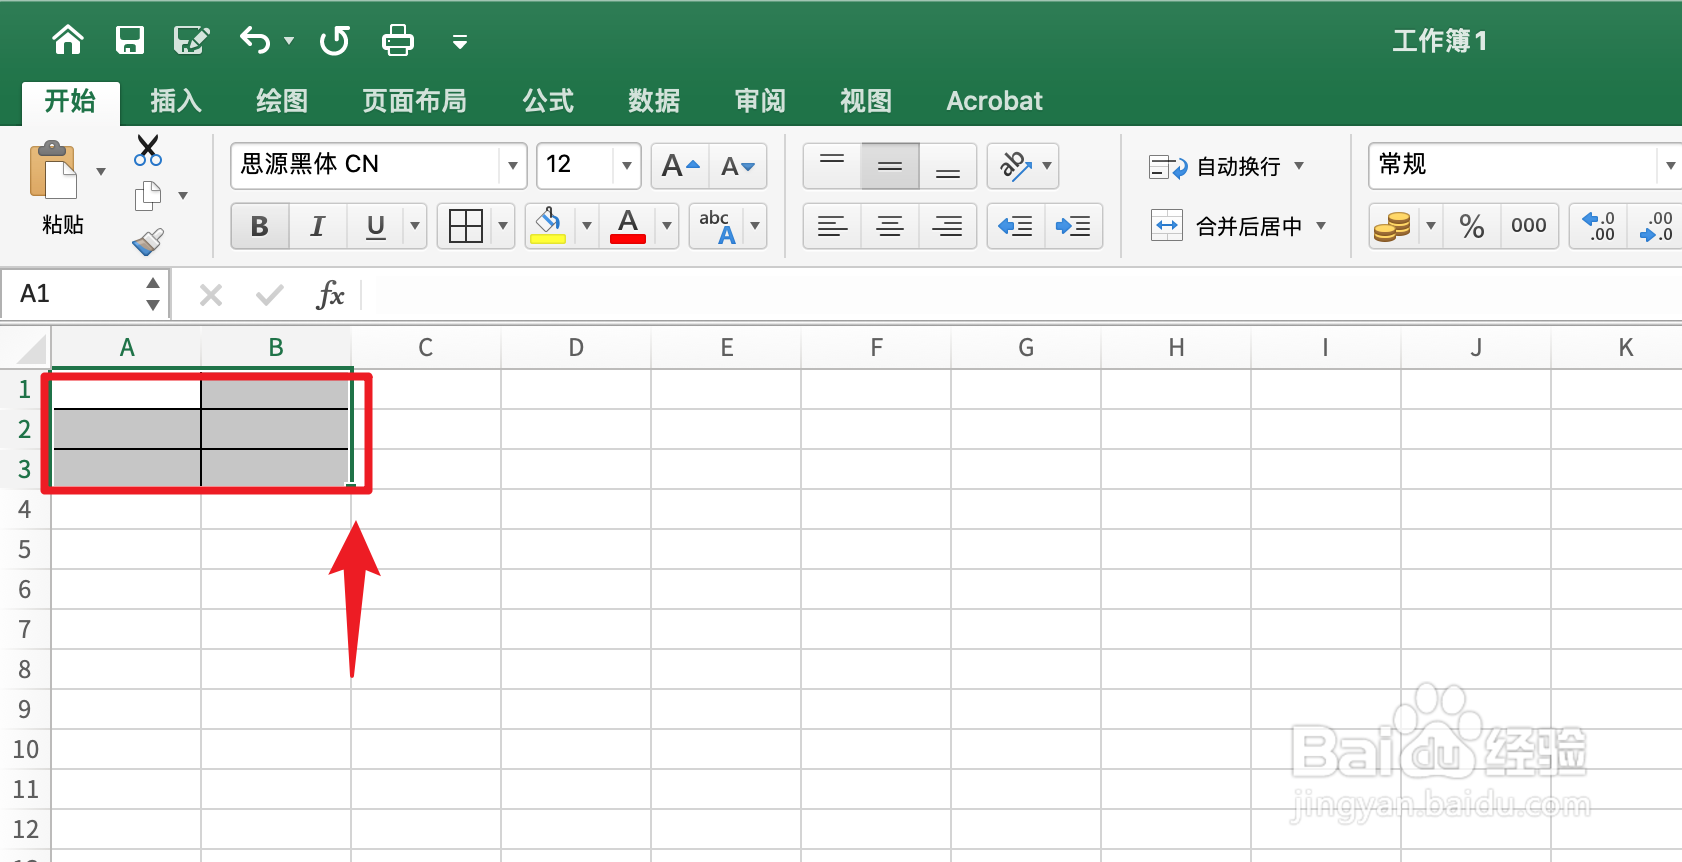The height and width of the screenshot is (862, 1682).
Task: Expand font color palette arrow
Action: click(667, 226)
